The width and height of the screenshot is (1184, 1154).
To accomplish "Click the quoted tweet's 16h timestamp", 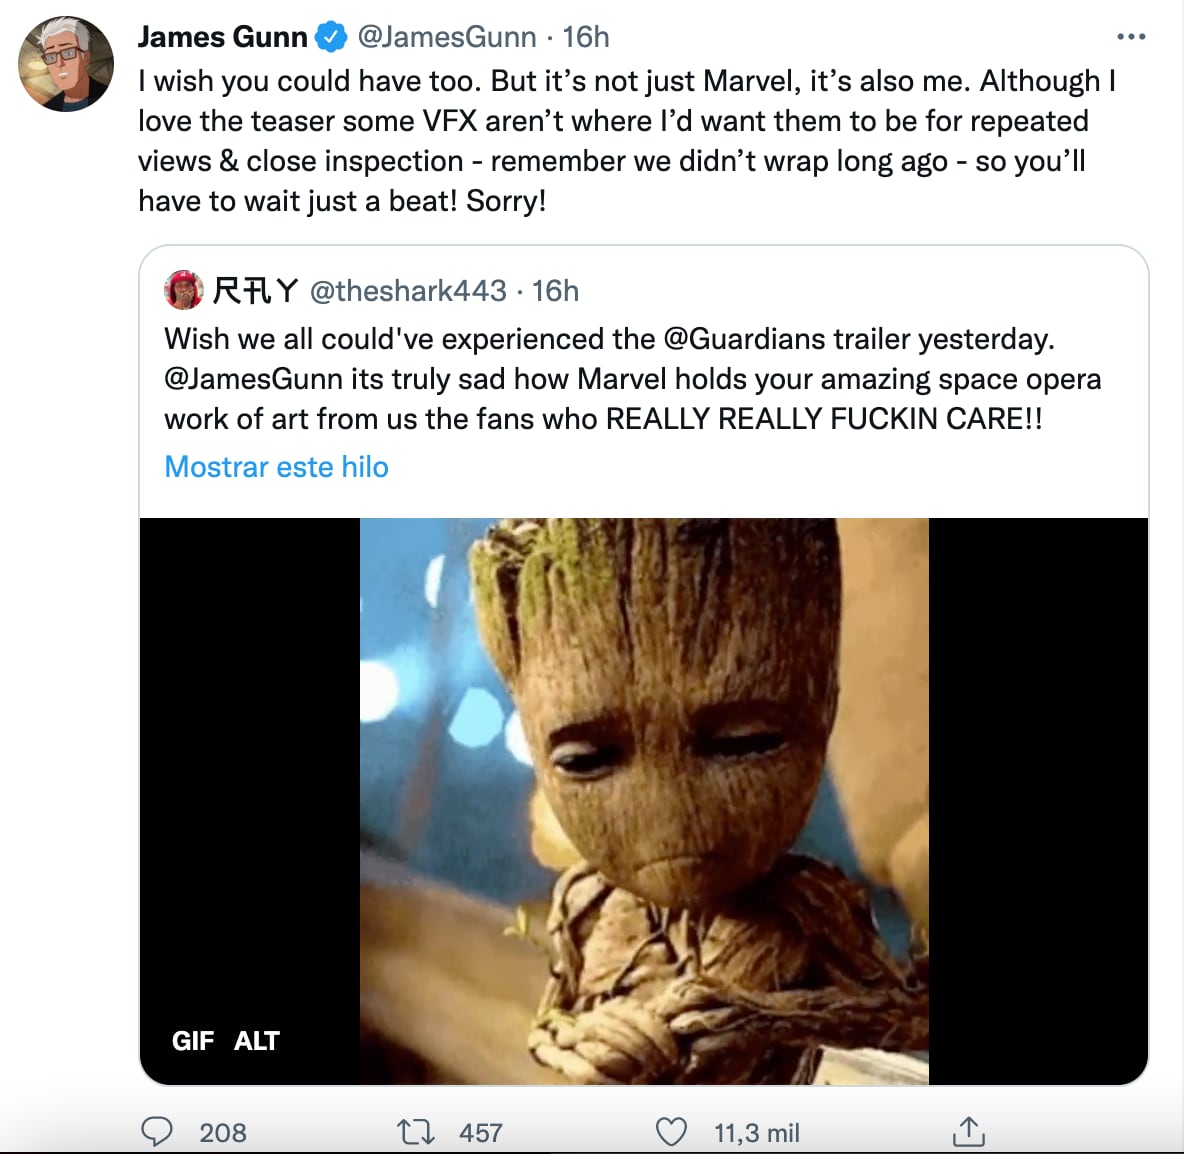I will tap(555, 291).
